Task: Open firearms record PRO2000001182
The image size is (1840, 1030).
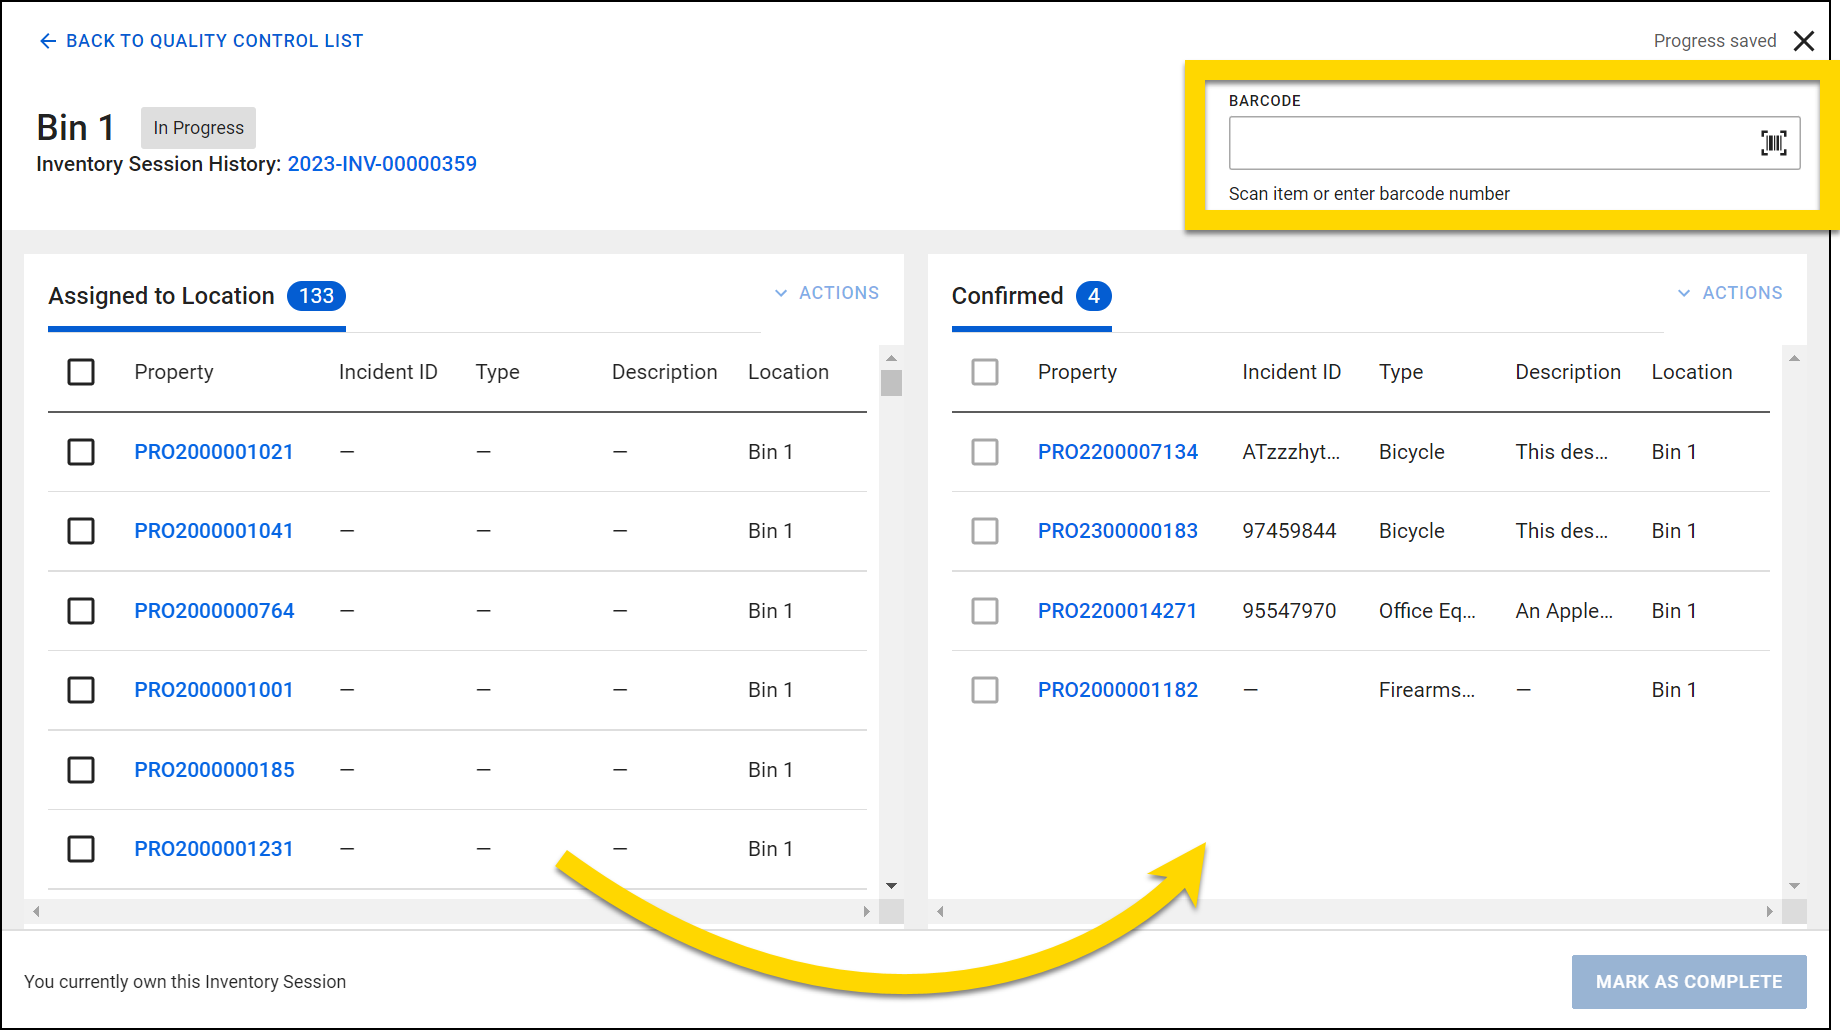Action: [1117, 689]
